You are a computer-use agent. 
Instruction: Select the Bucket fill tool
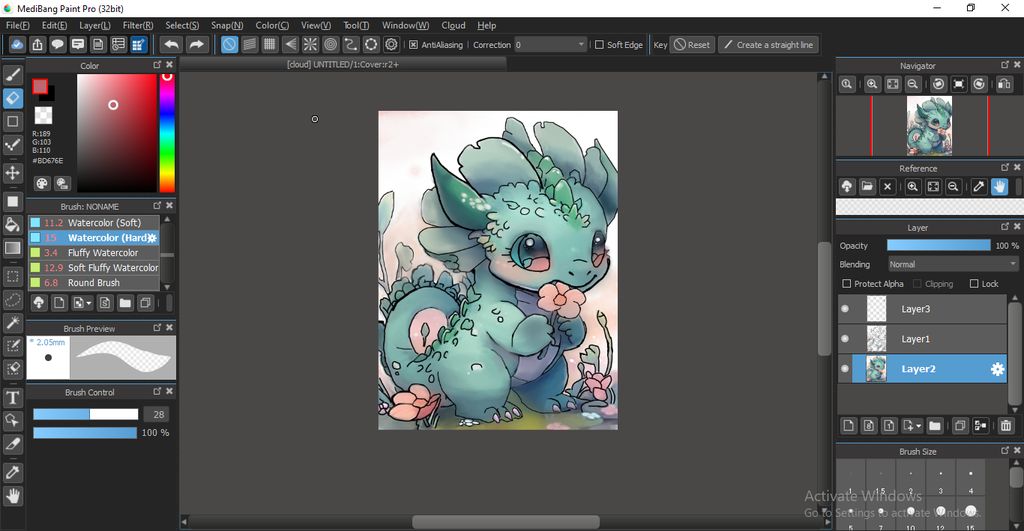click(x=13, y=225)
